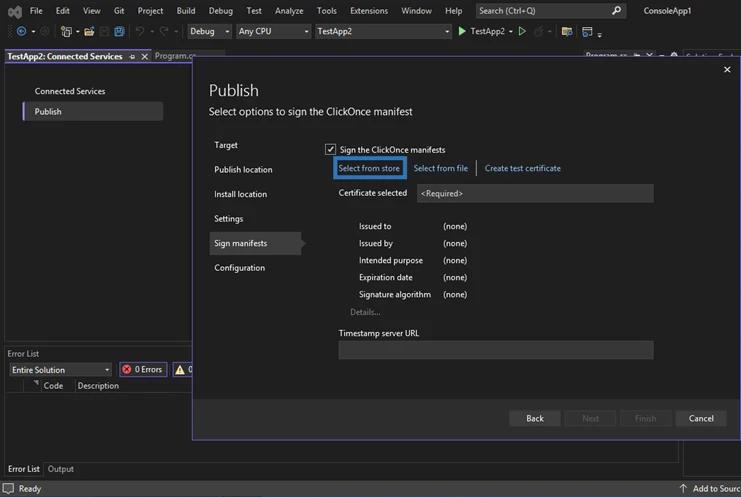Click the status bar notification icon
Viewport: 741px width, 497px height.
pos(11,489)
